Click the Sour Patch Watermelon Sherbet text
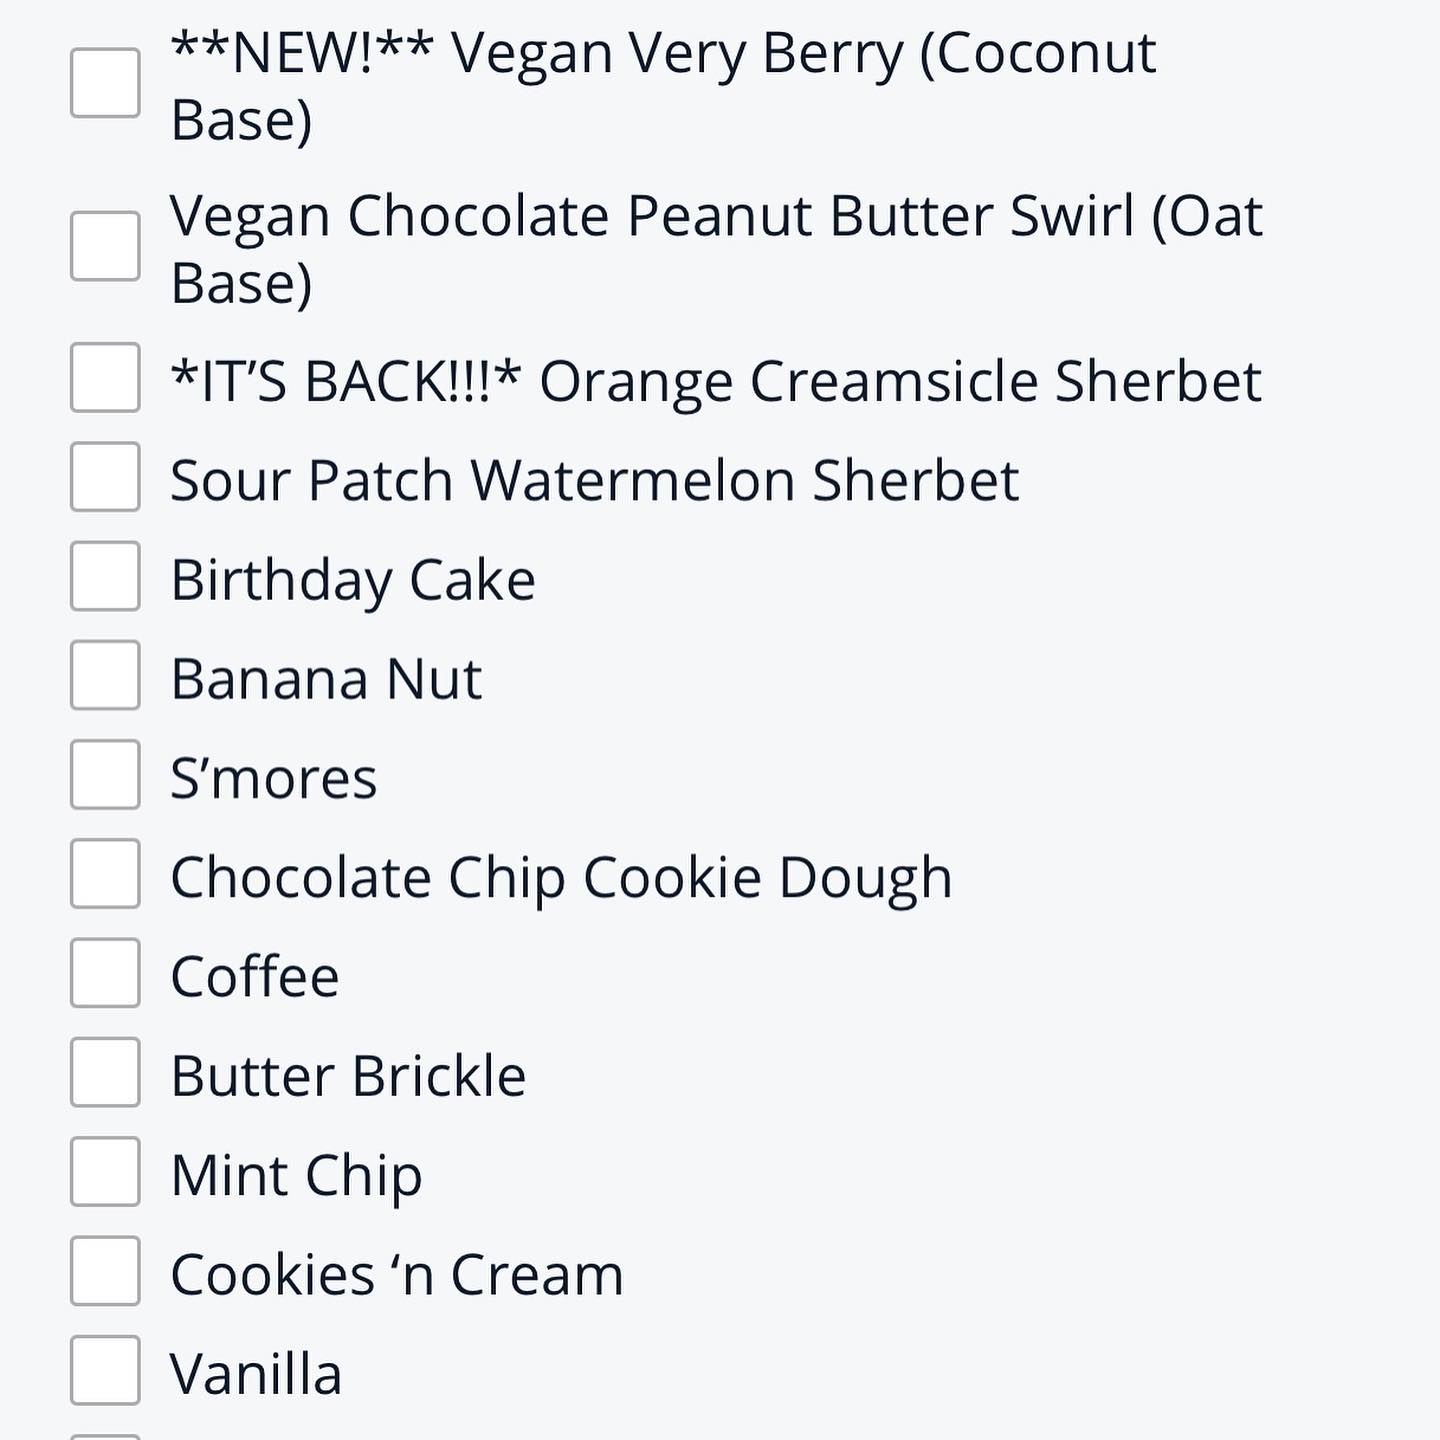1440x1440 pixels. [594, 480]
